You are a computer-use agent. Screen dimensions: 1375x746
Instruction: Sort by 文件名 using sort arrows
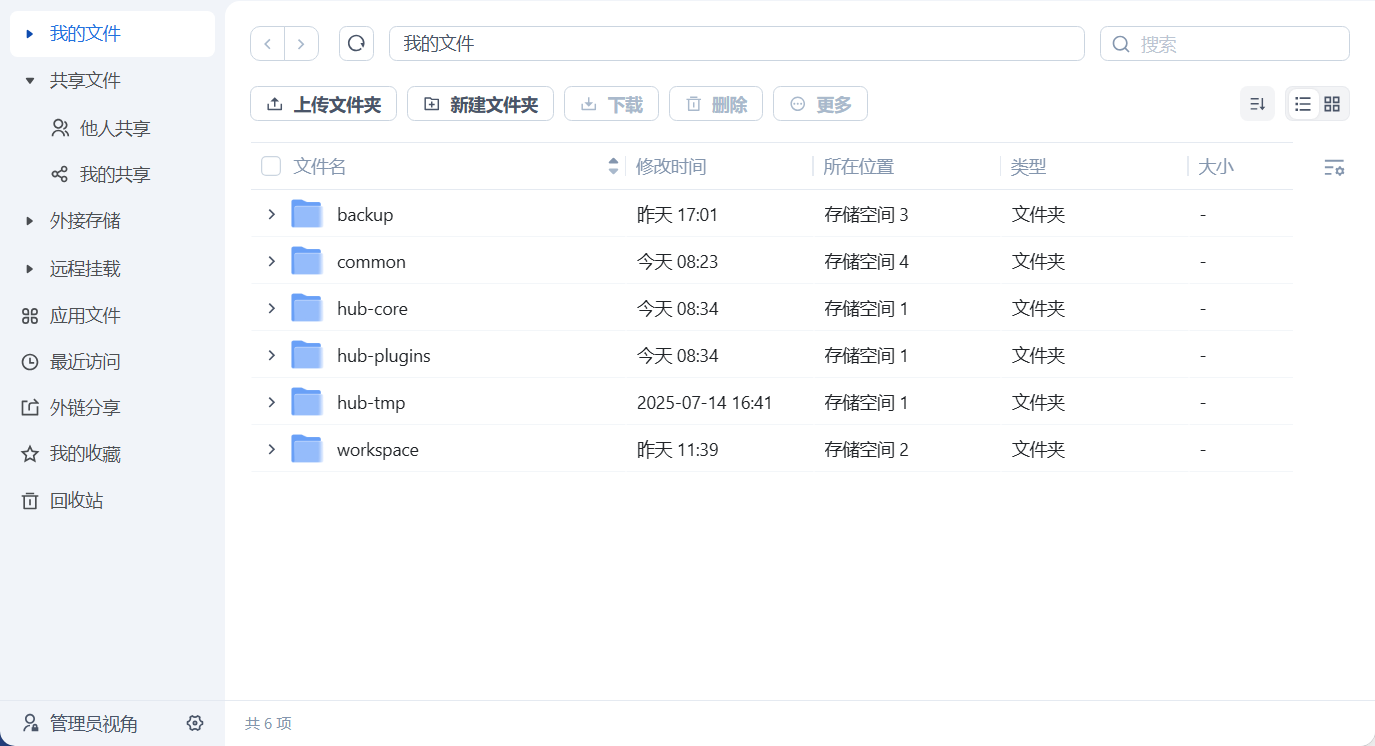click(613, 166)
